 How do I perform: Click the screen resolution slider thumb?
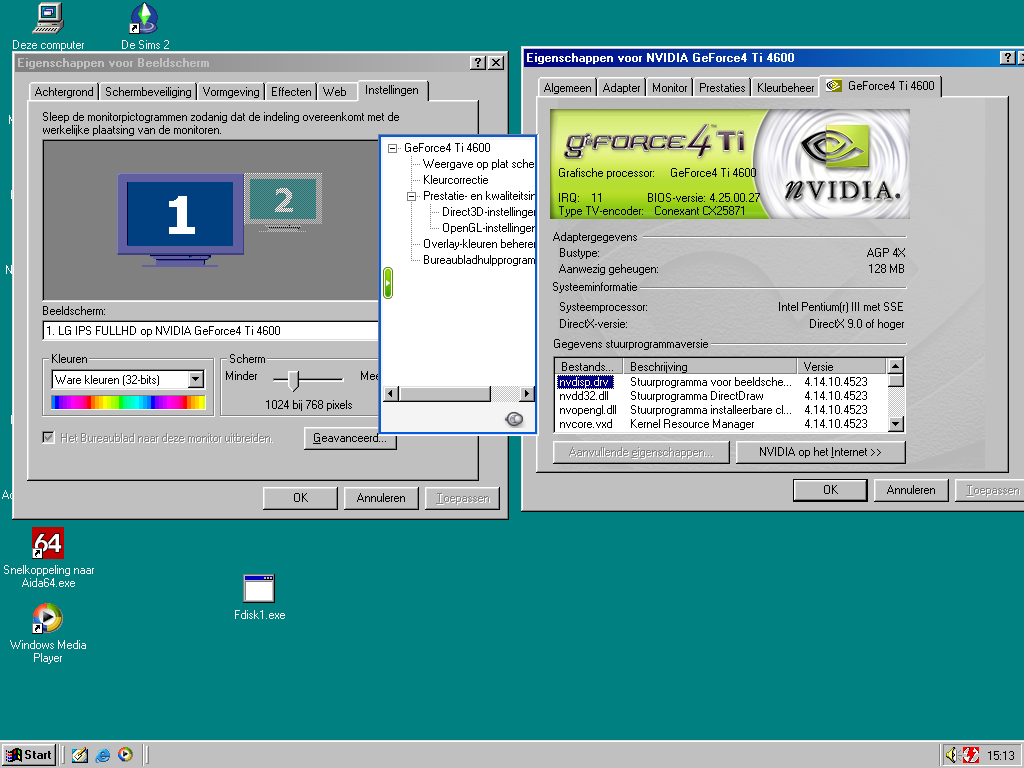294,379
